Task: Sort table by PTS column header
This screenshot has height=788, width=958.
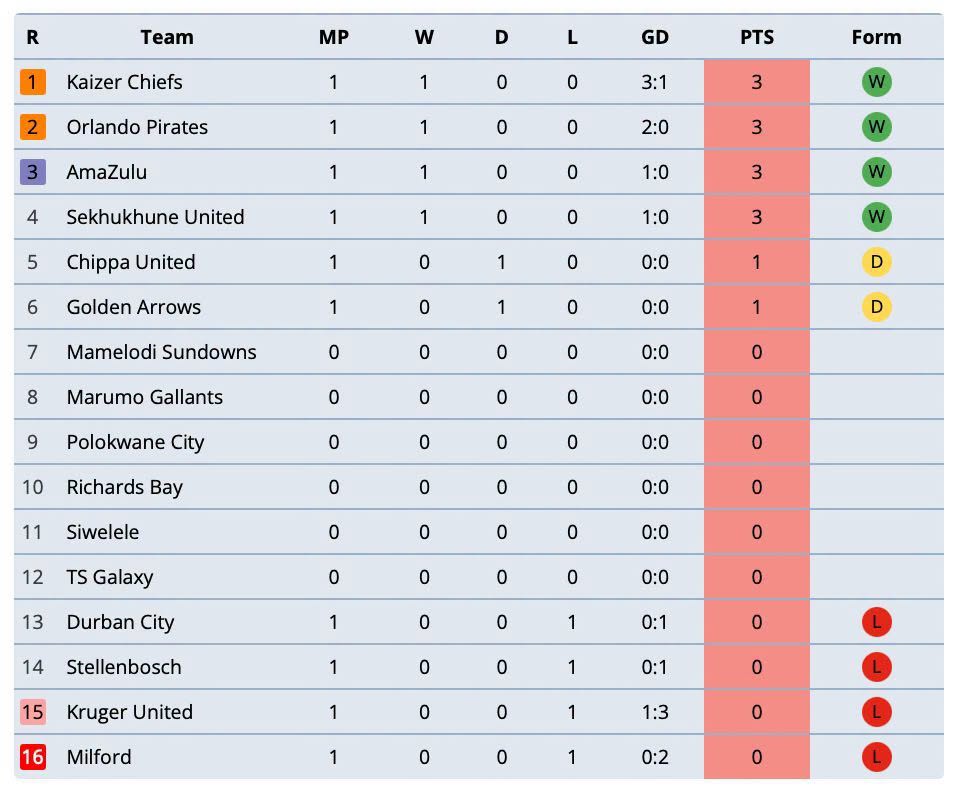Action: [x=756, y=37]
